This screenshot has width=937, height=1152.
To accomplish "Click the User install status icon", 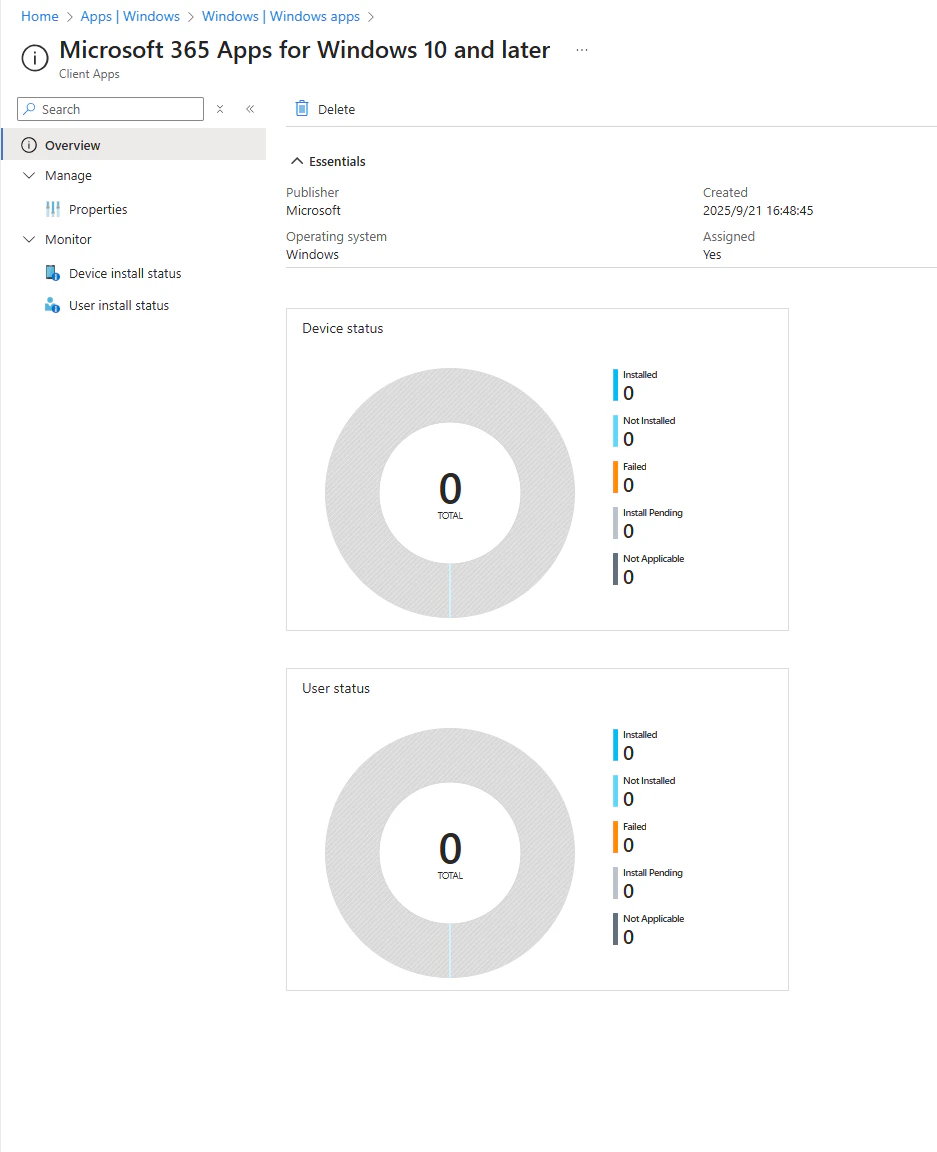I will [x=53, y=305].
